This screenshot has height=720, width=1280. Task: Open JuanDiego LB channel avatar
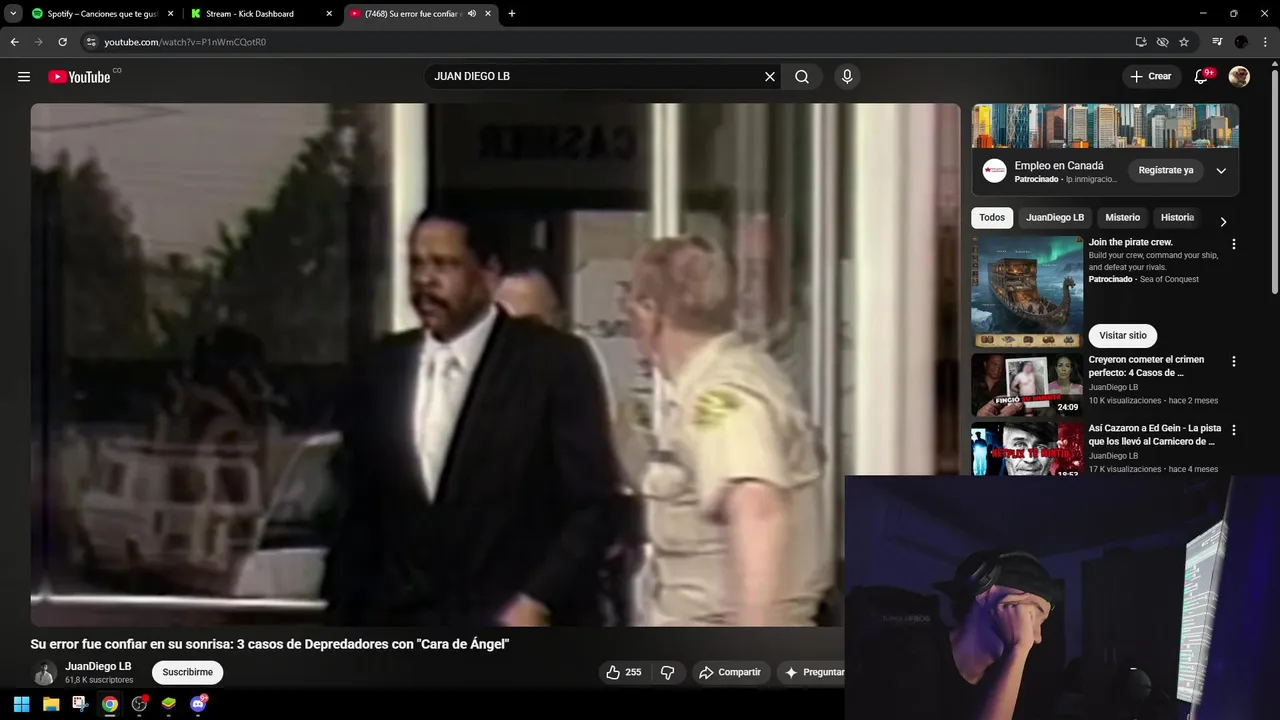tap(44, 673)
